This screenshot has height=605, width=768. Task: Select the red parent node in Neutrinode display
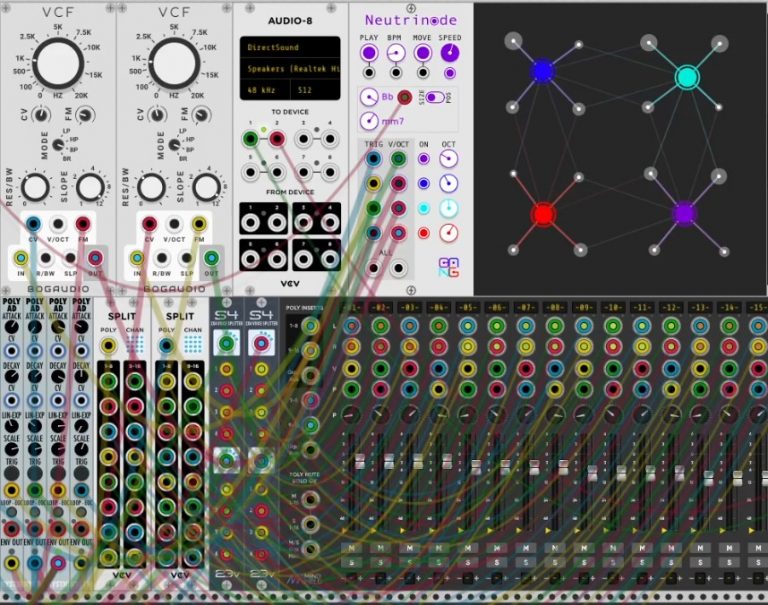(x=543, y=214)
